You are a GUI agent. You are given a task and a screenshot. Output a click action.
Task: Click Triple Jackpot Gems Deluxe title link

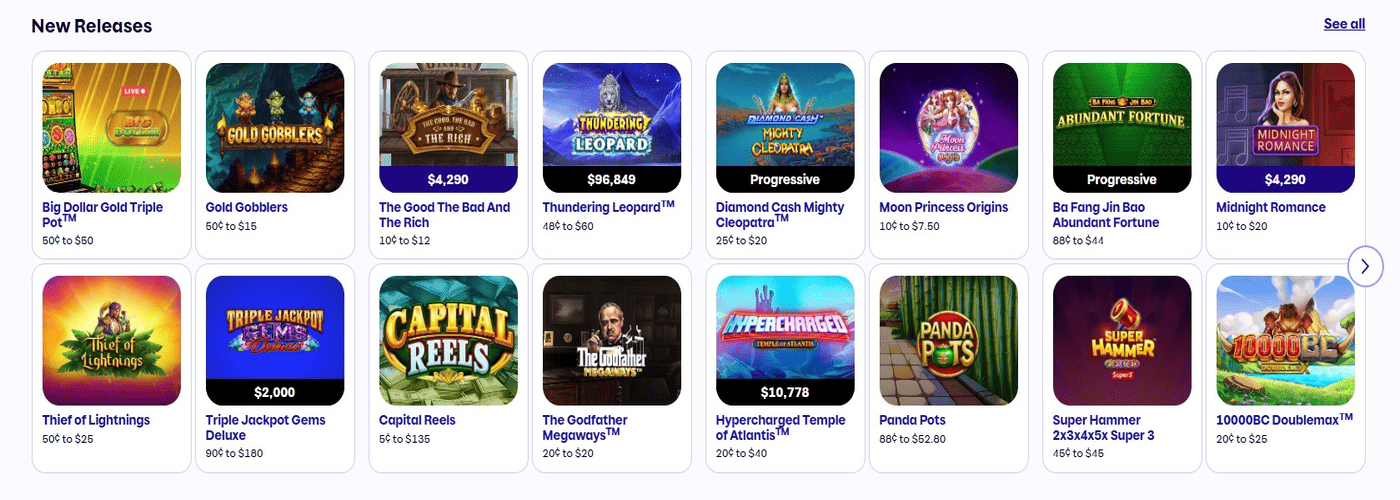[x=264, y=428]
